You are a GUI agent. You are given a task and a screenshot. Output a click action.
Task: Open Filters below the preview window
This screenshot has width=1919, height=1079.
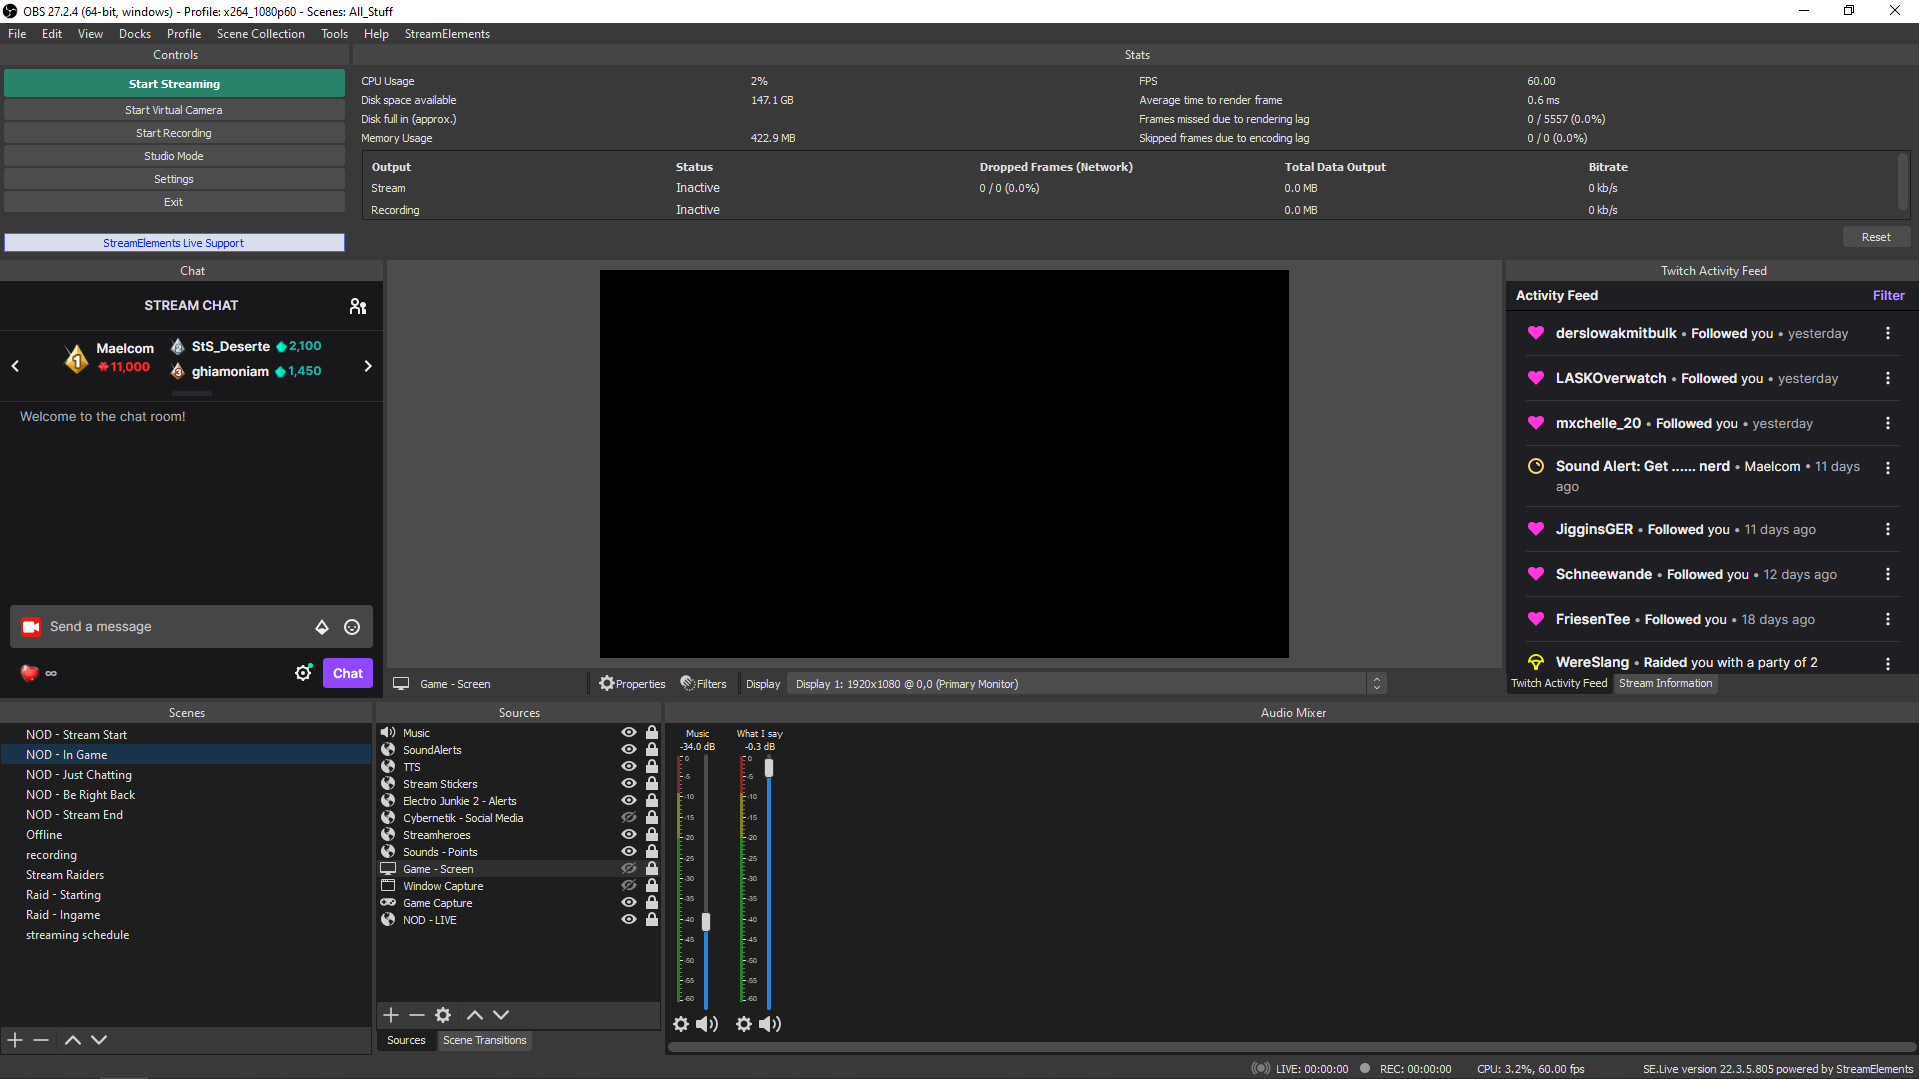[x=704, y=683]
